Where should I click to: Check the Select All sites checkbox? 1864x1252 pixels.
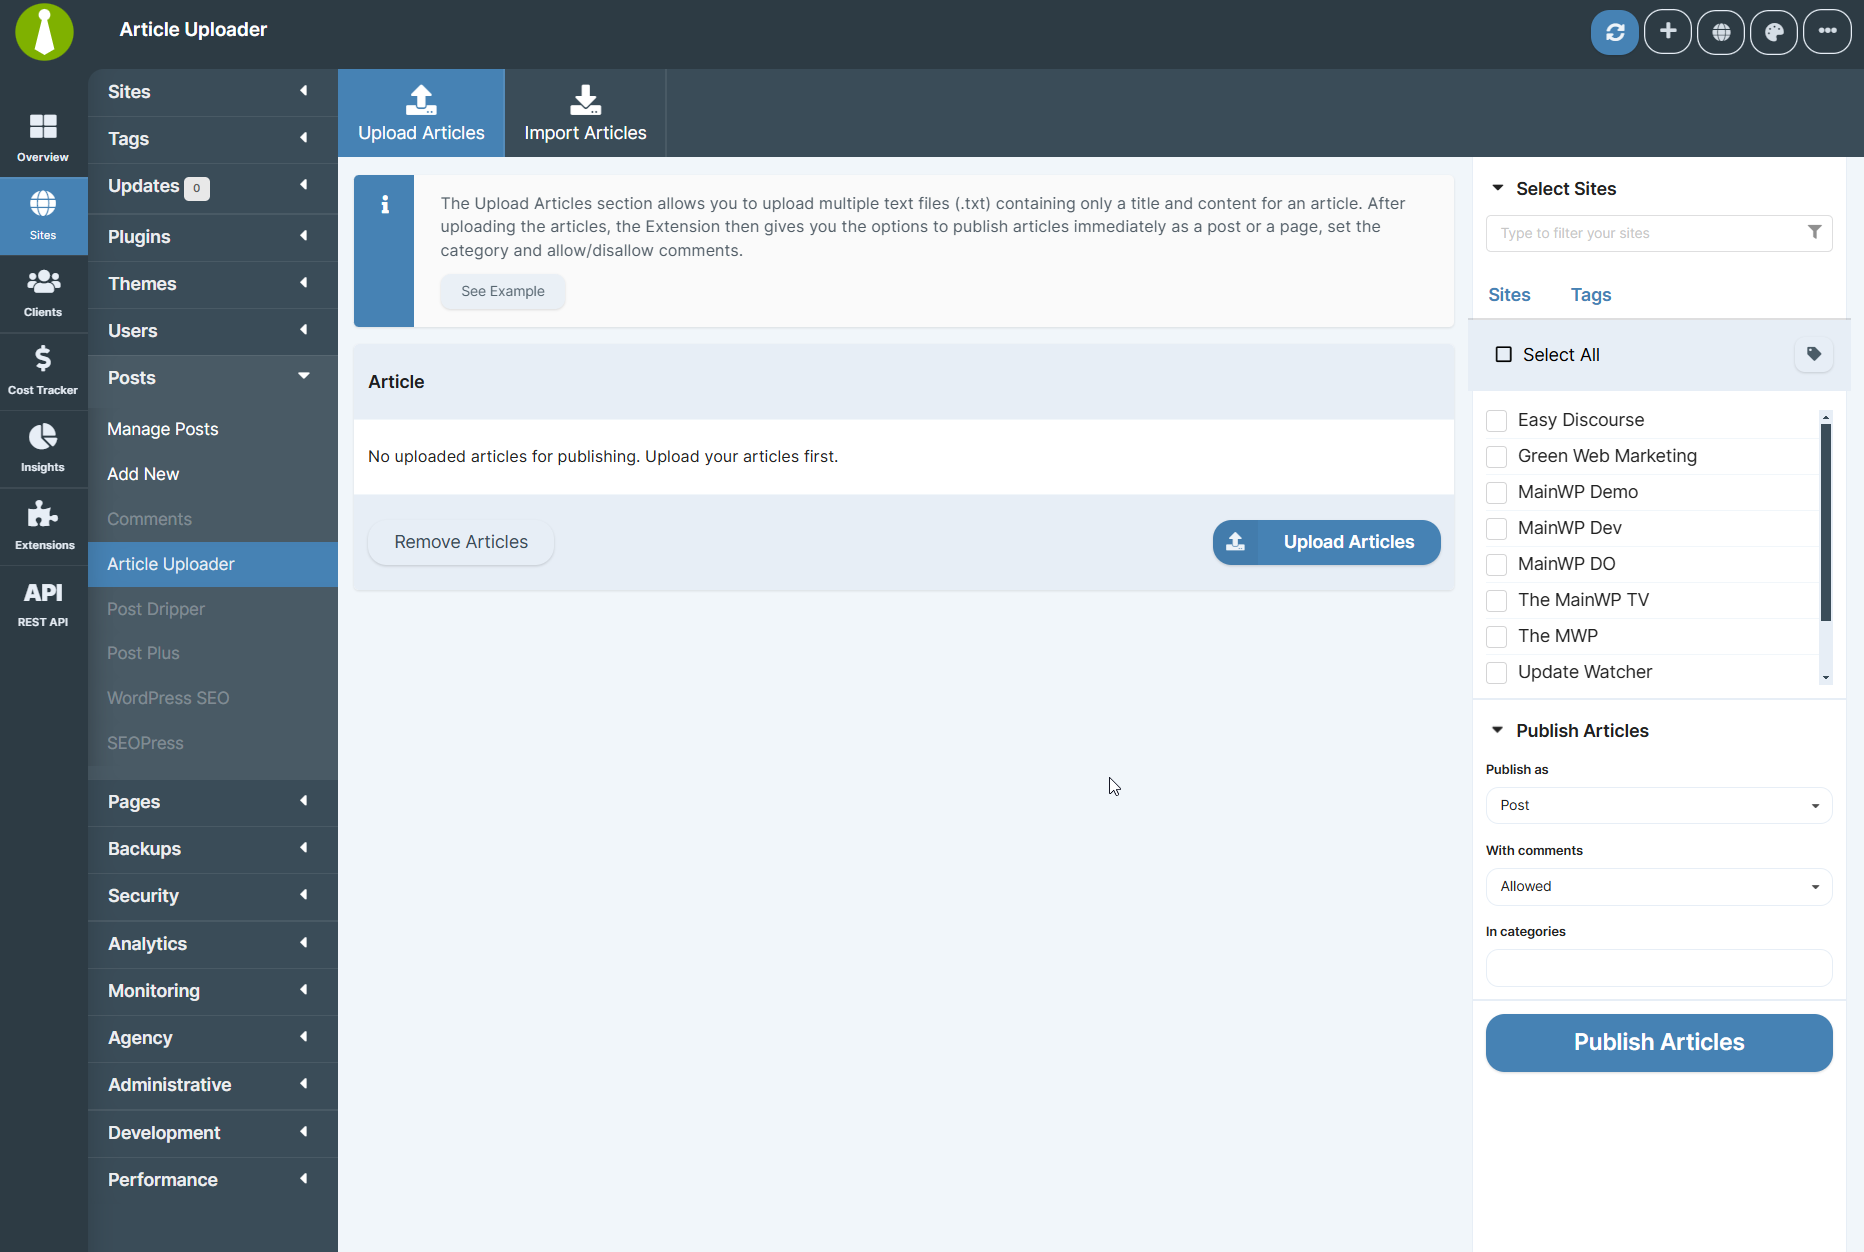1503,354
